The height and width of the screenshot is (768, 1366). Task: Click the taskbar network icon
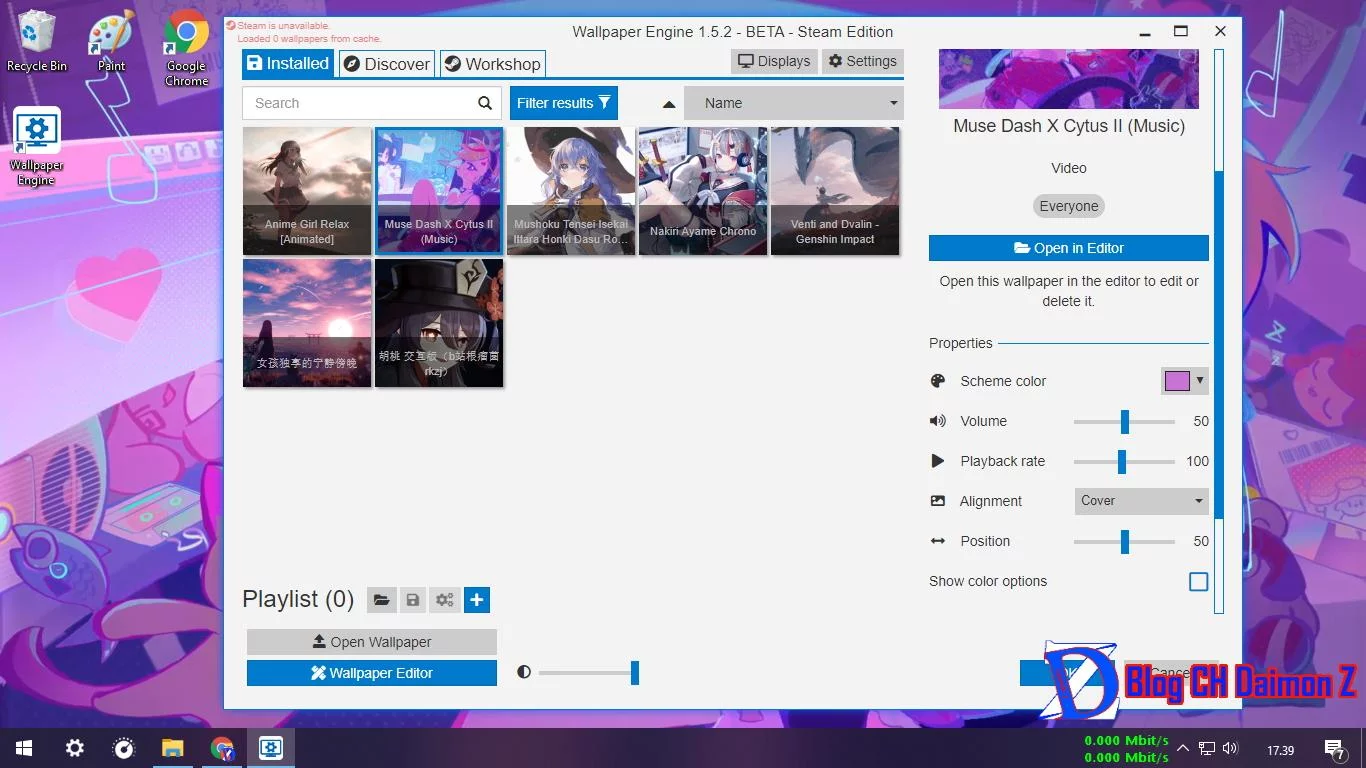point(1207,748)
